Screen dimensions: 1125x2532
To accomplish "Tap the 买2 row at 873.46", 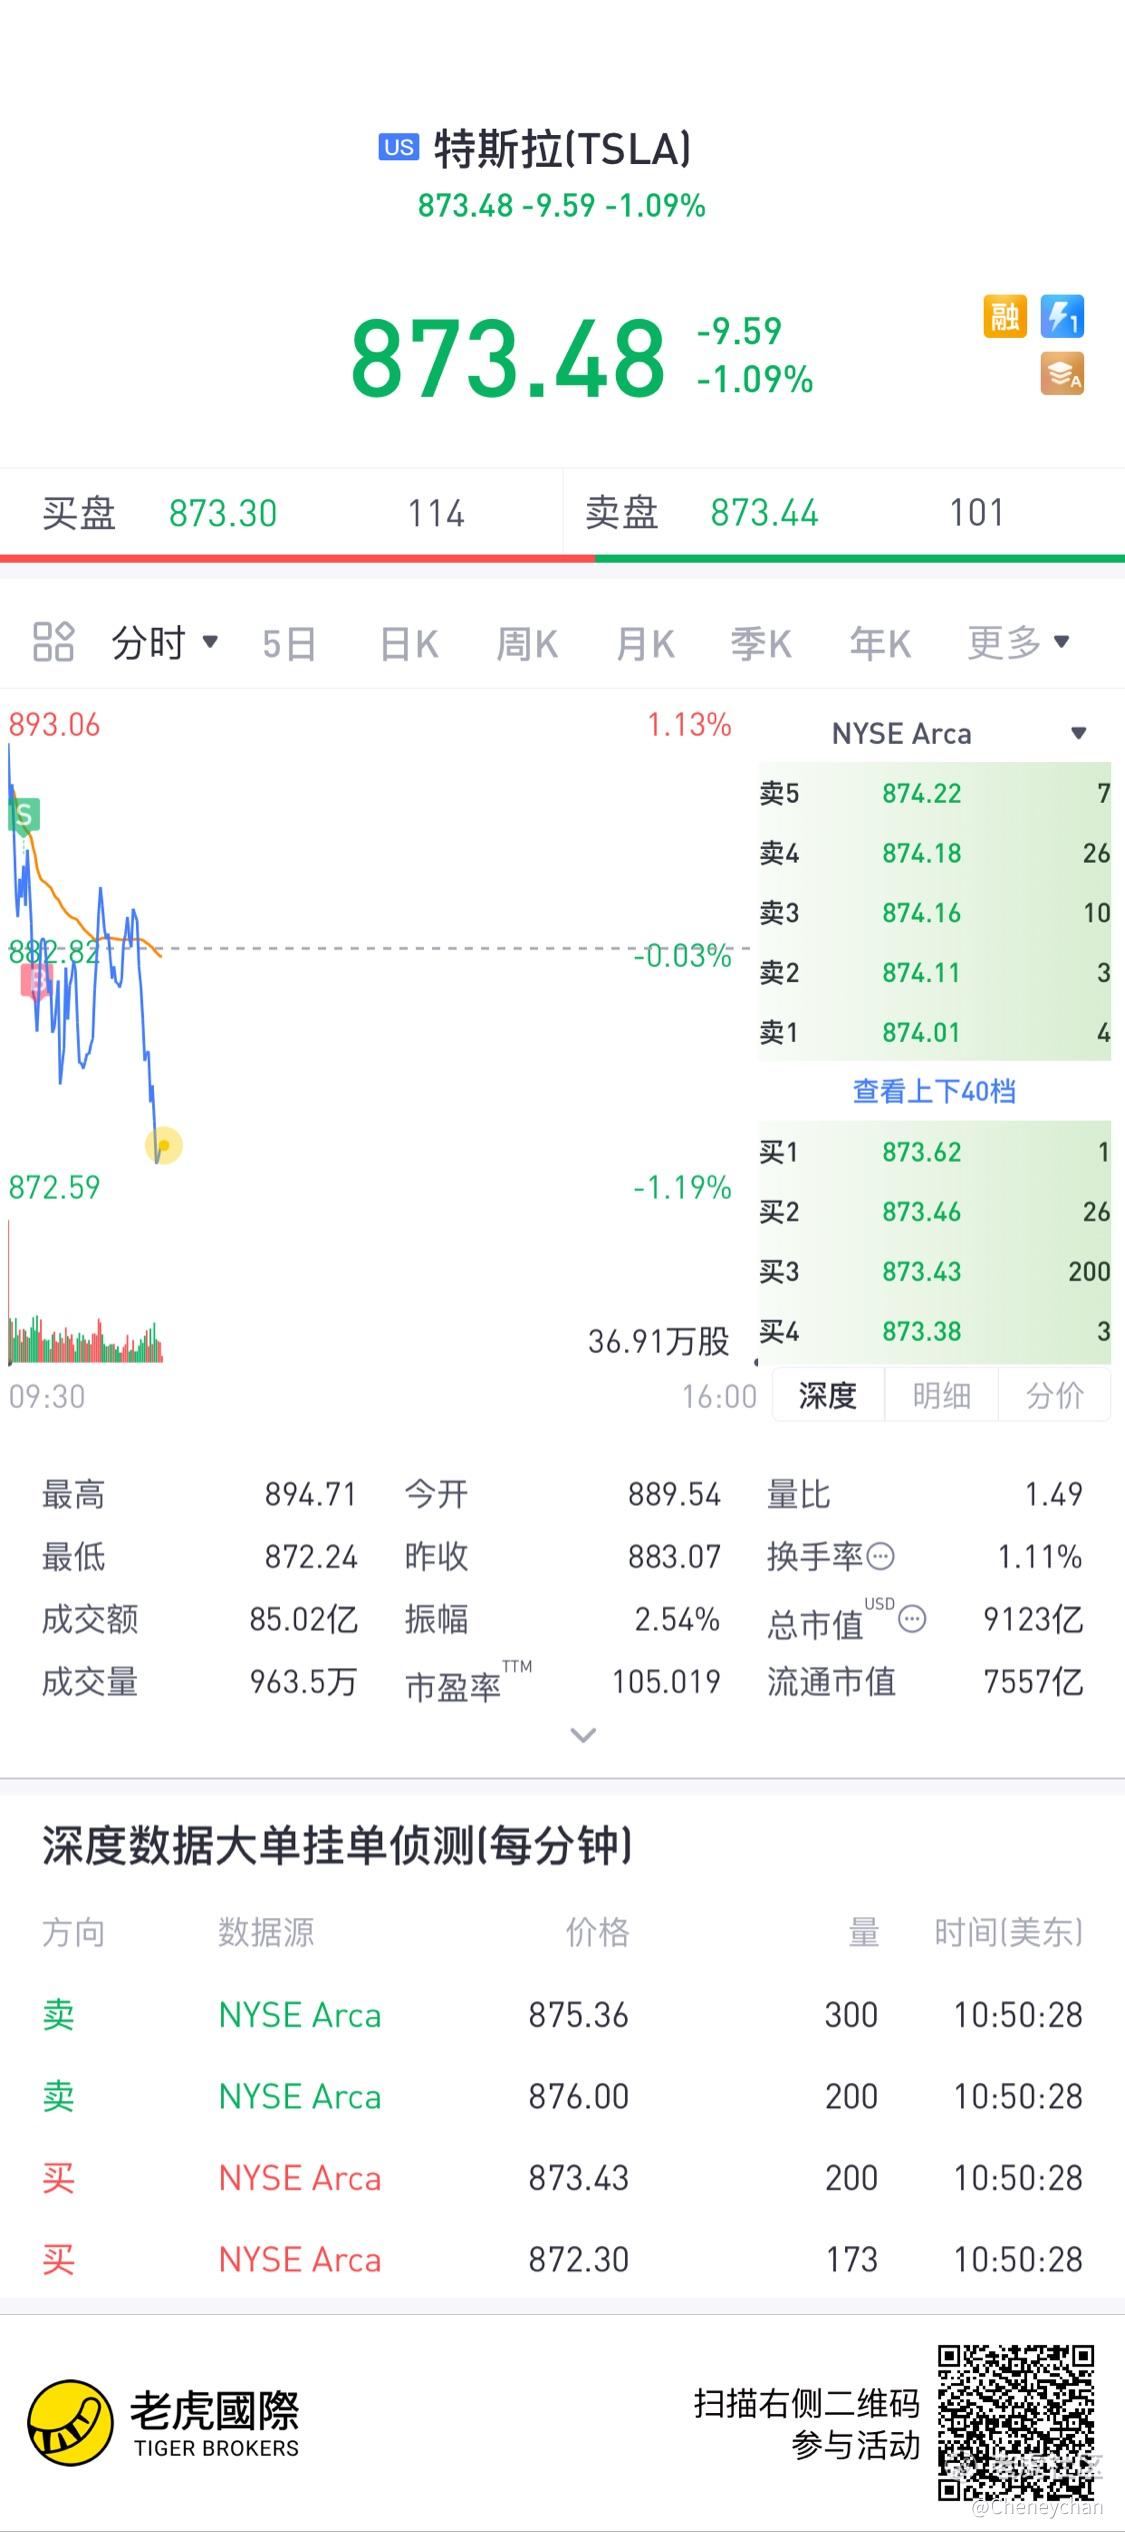I will (x=934, y=1212).
